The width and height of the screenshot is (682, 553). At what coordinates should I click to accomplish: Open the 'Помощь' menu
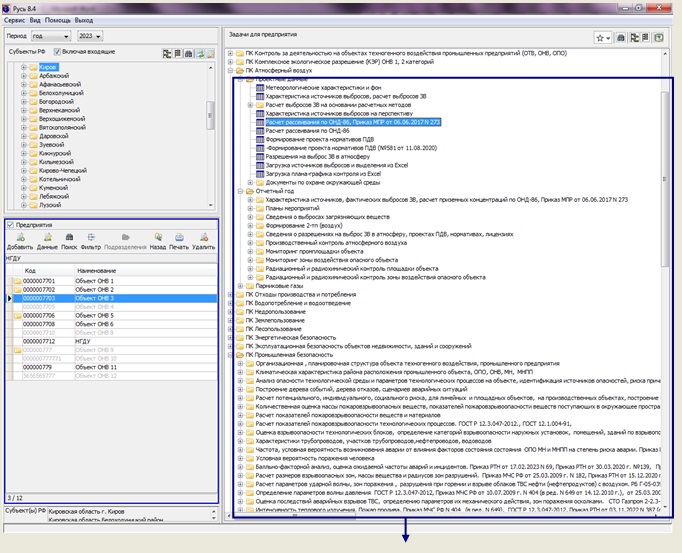57,19
